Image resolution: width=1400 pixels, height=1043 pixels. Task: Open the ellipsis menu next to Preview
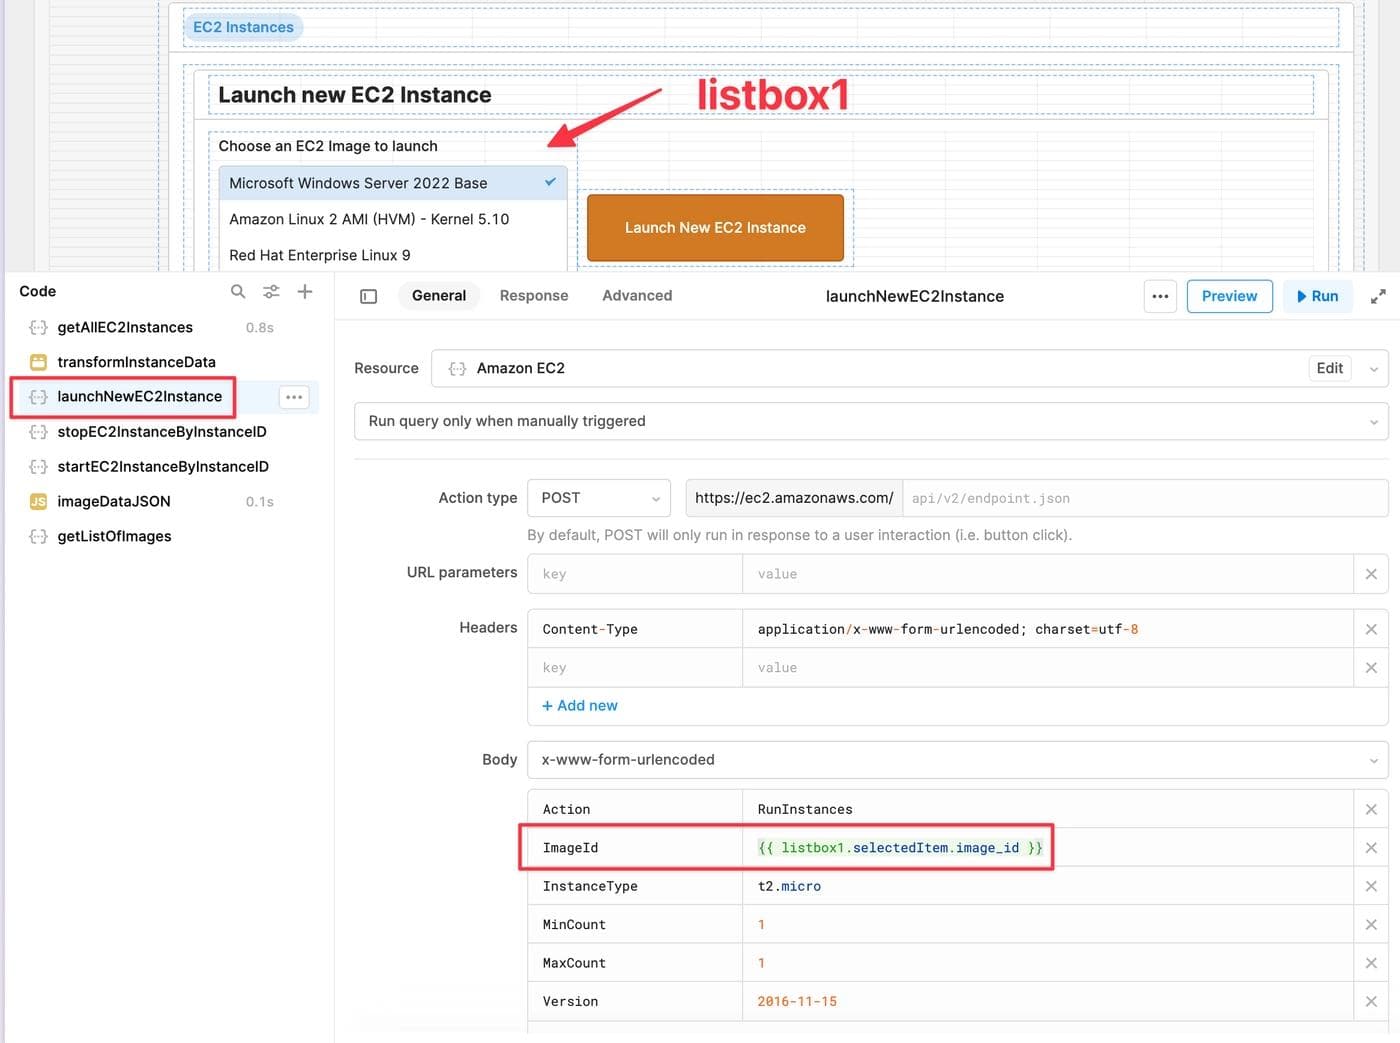tap(1160, 296)
